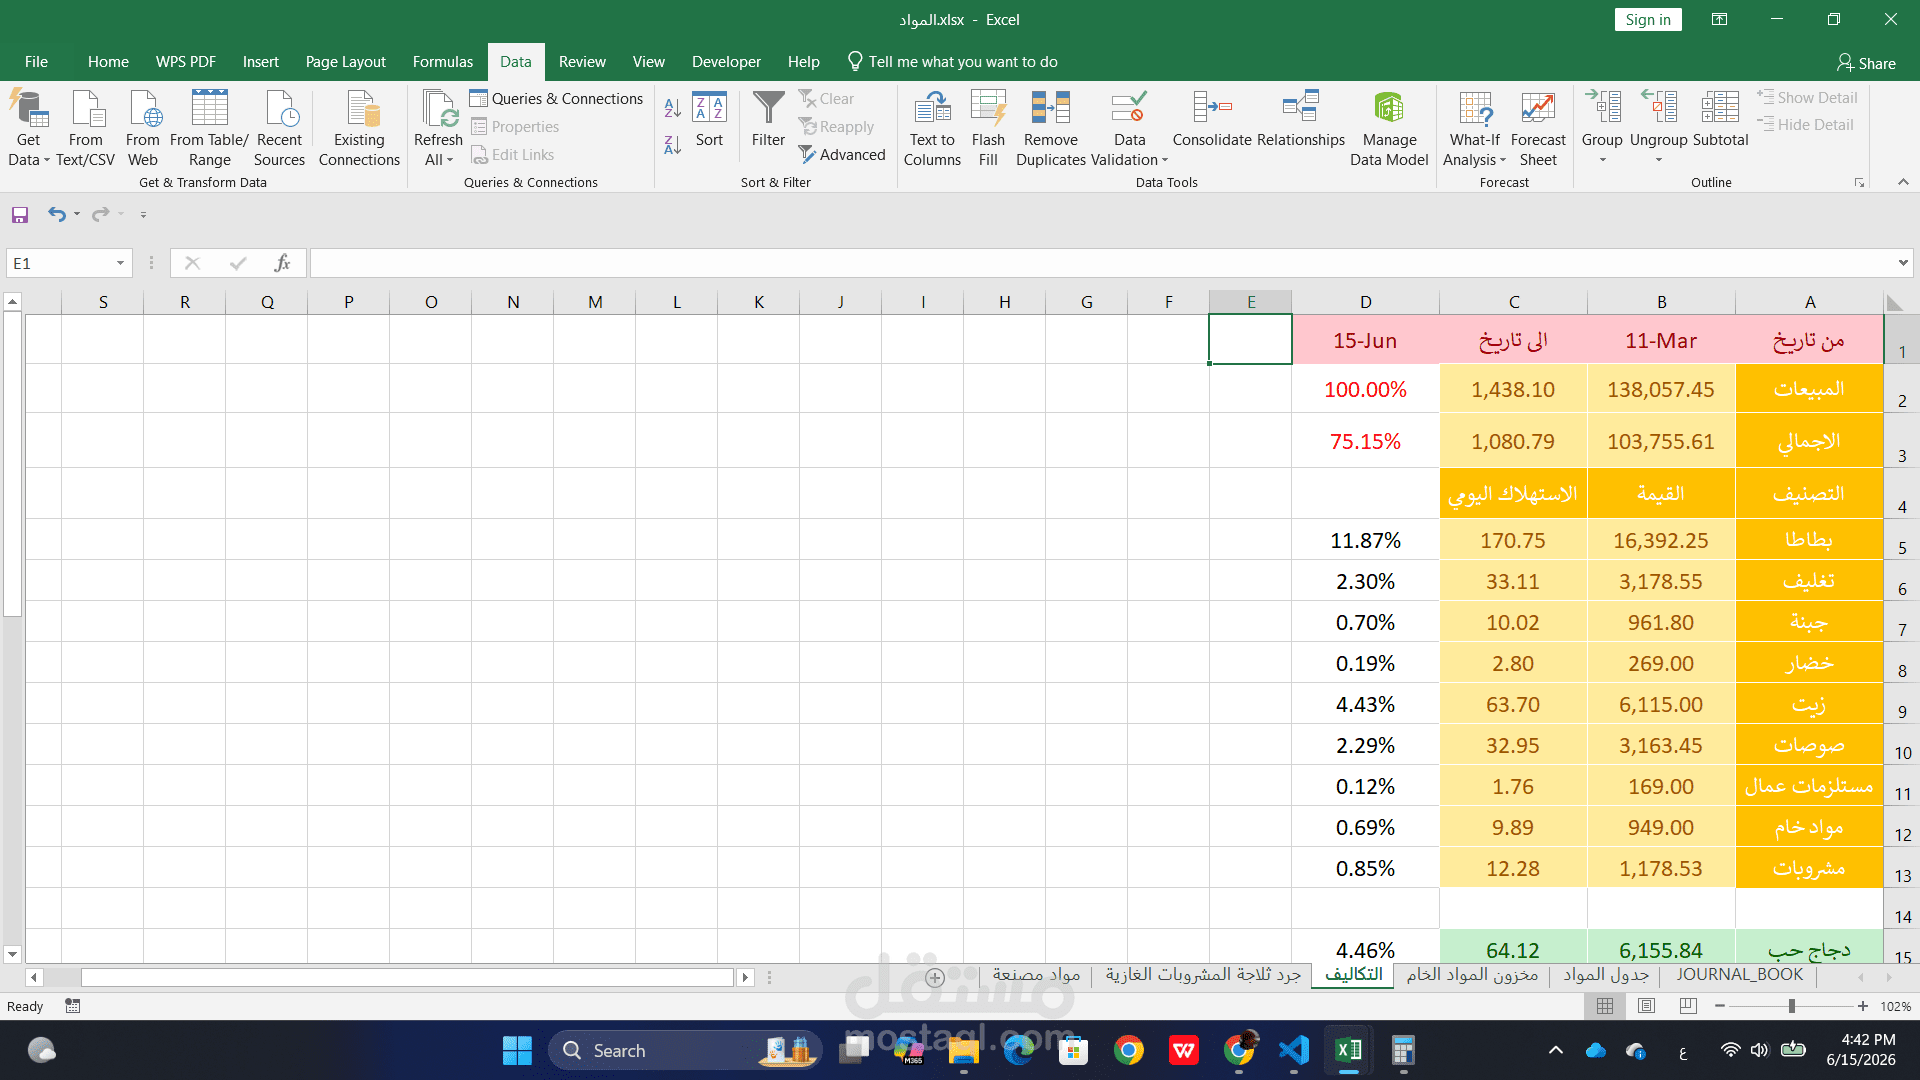
Task: Collapse the ribbon
Action: 1903,182
